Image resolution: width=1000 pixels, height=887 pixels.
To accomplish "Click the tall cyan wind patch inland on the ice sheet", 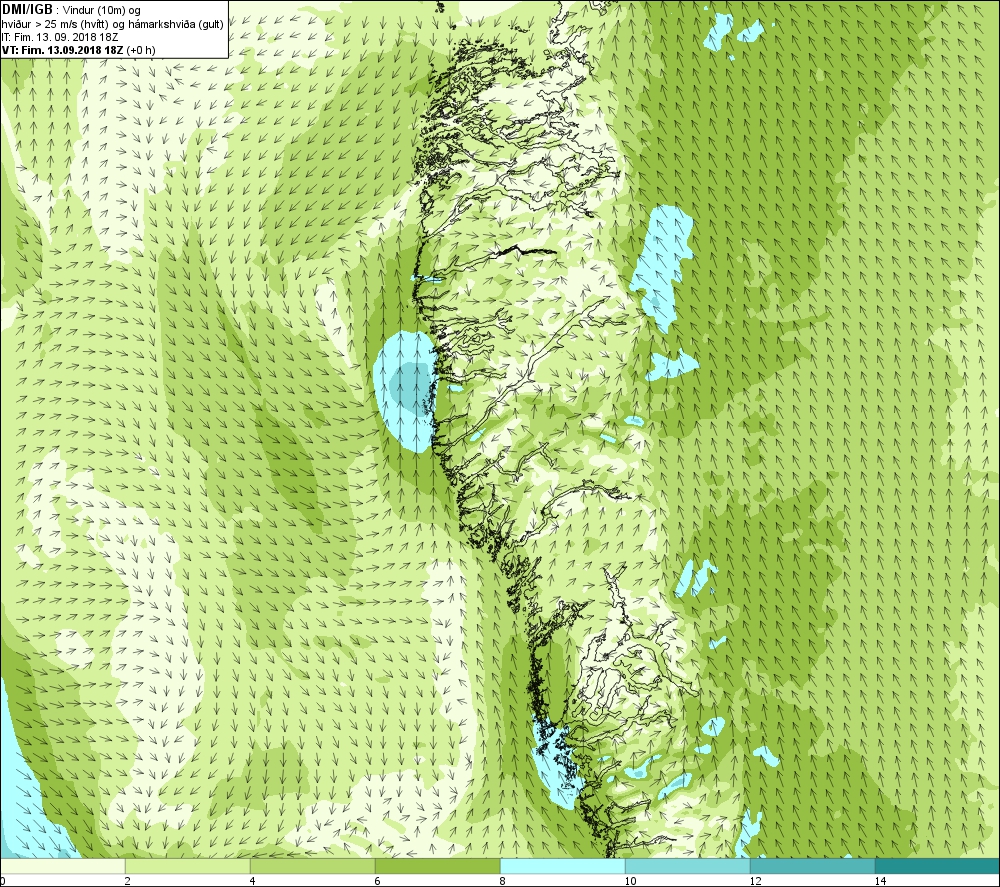I will click(x=662, y=268).
